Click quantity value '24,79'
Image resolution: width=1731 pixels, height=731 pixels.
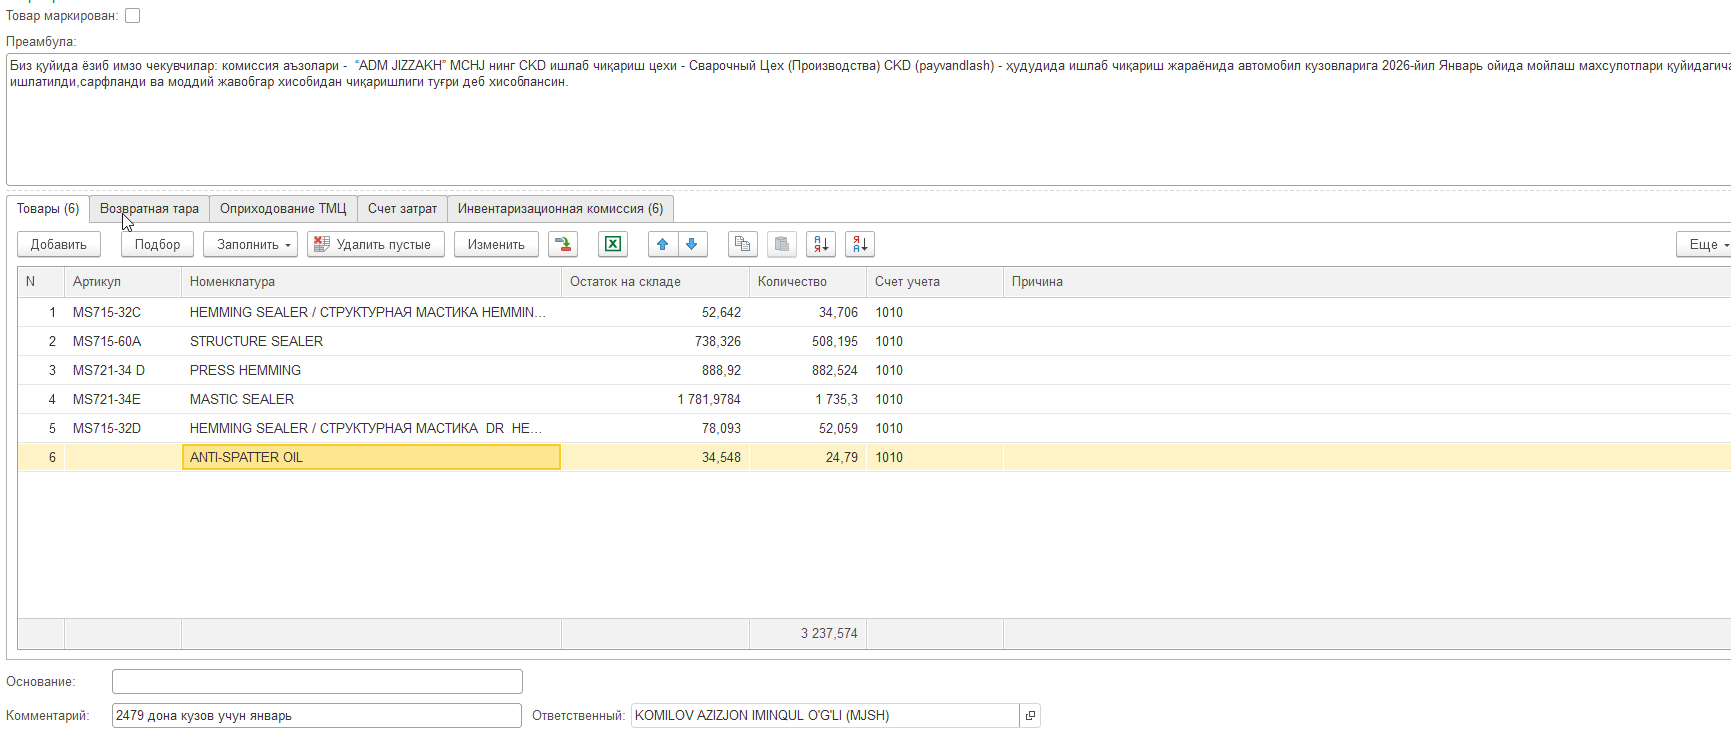pyautogui.click(x=842, y=458)
